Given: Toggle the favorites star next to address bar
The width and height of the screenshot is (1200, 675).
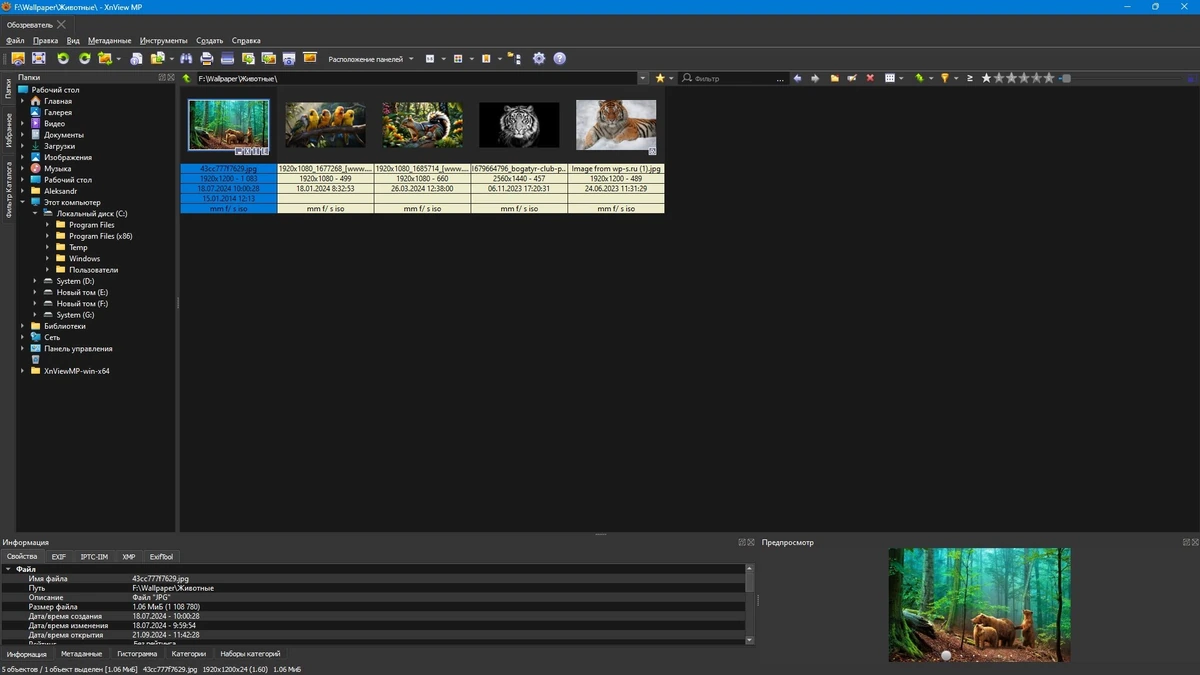Looking at the screenshot, I should 660,78.
